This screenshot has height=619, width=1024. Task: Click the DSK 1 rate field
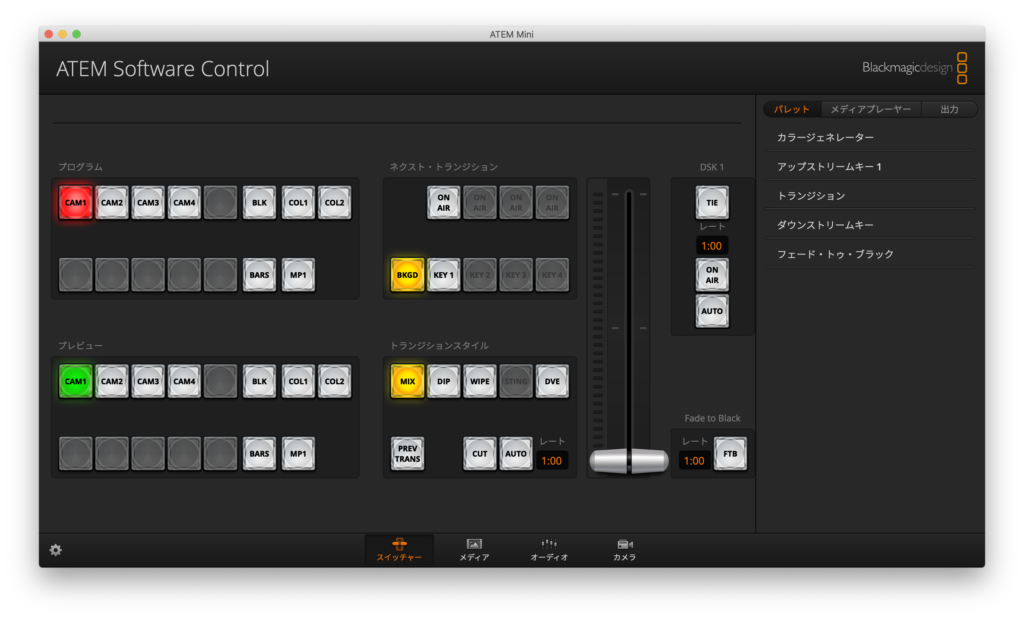pos(712,246)
